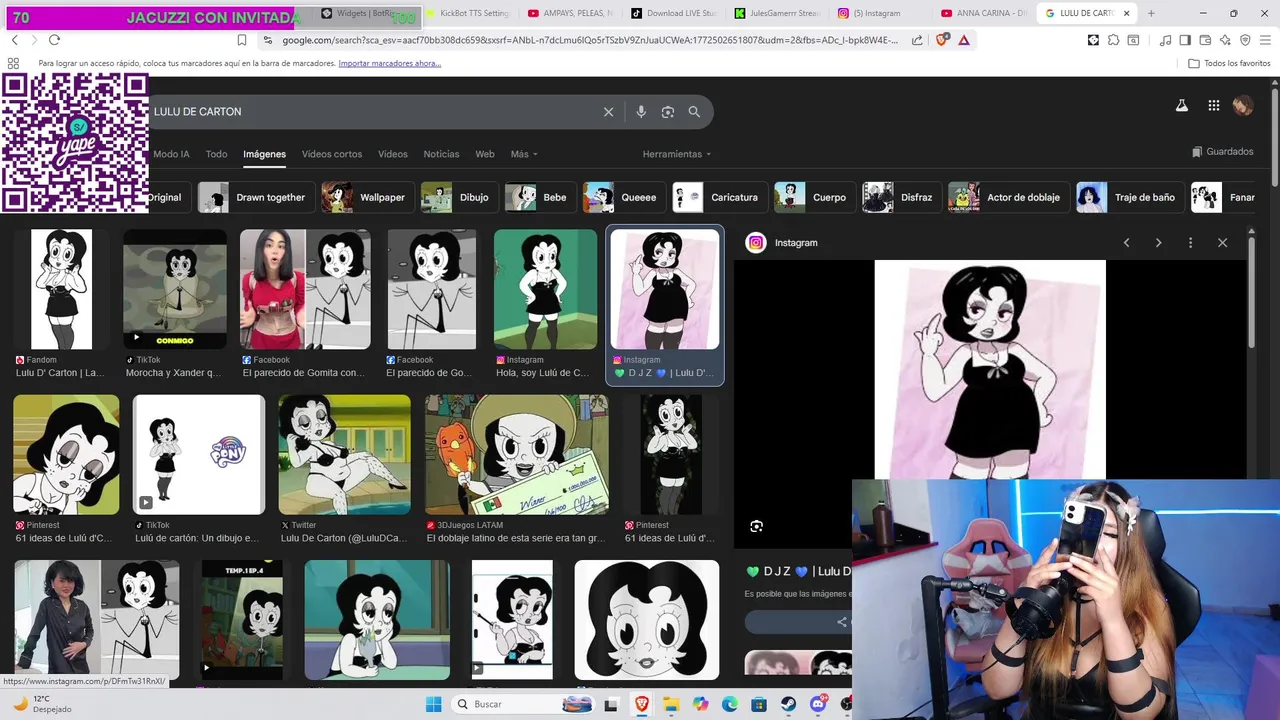Open Google apps grid
This screenshot has height=720, width=1280.
(x=1213, y=106)
